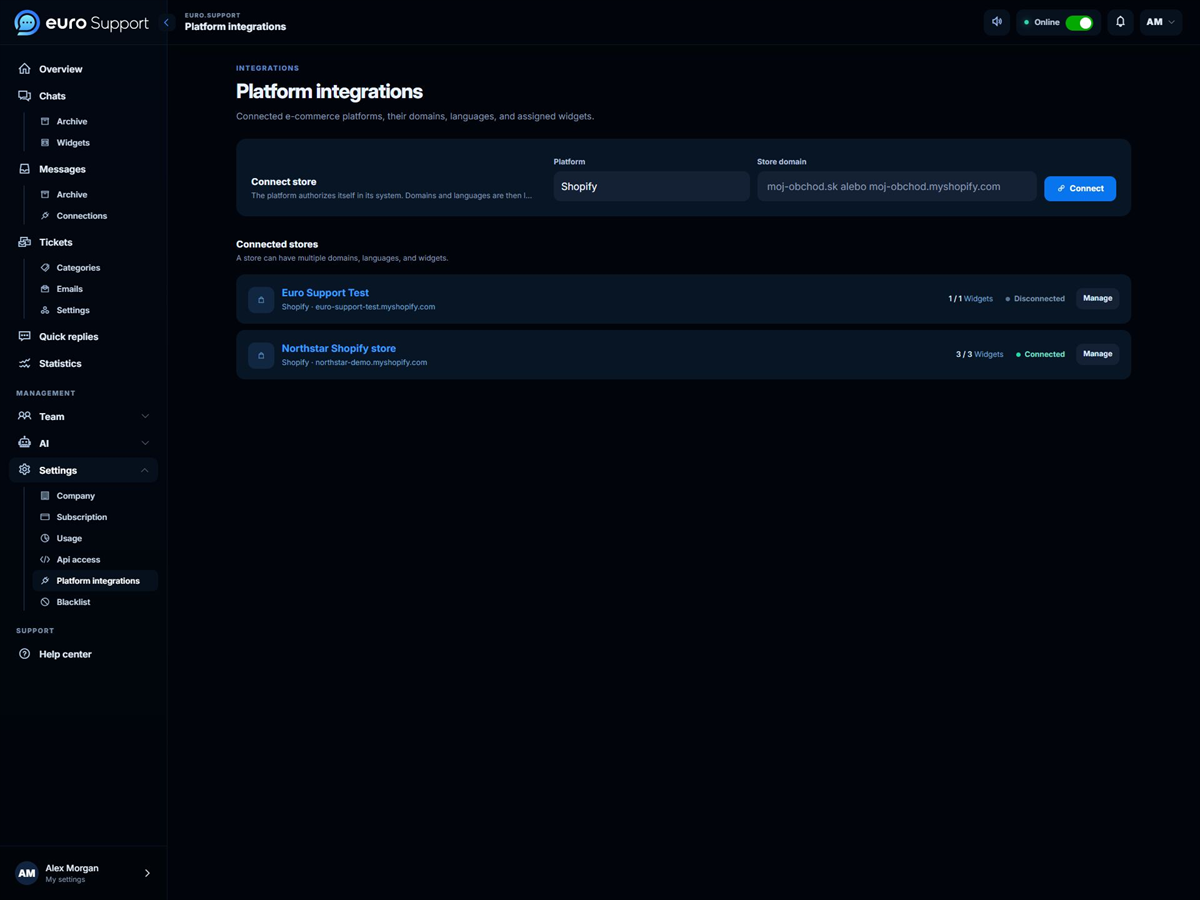Toggle the Online status switch
The height and width of the screenshot is (900, 1200).
point(1079,22)
